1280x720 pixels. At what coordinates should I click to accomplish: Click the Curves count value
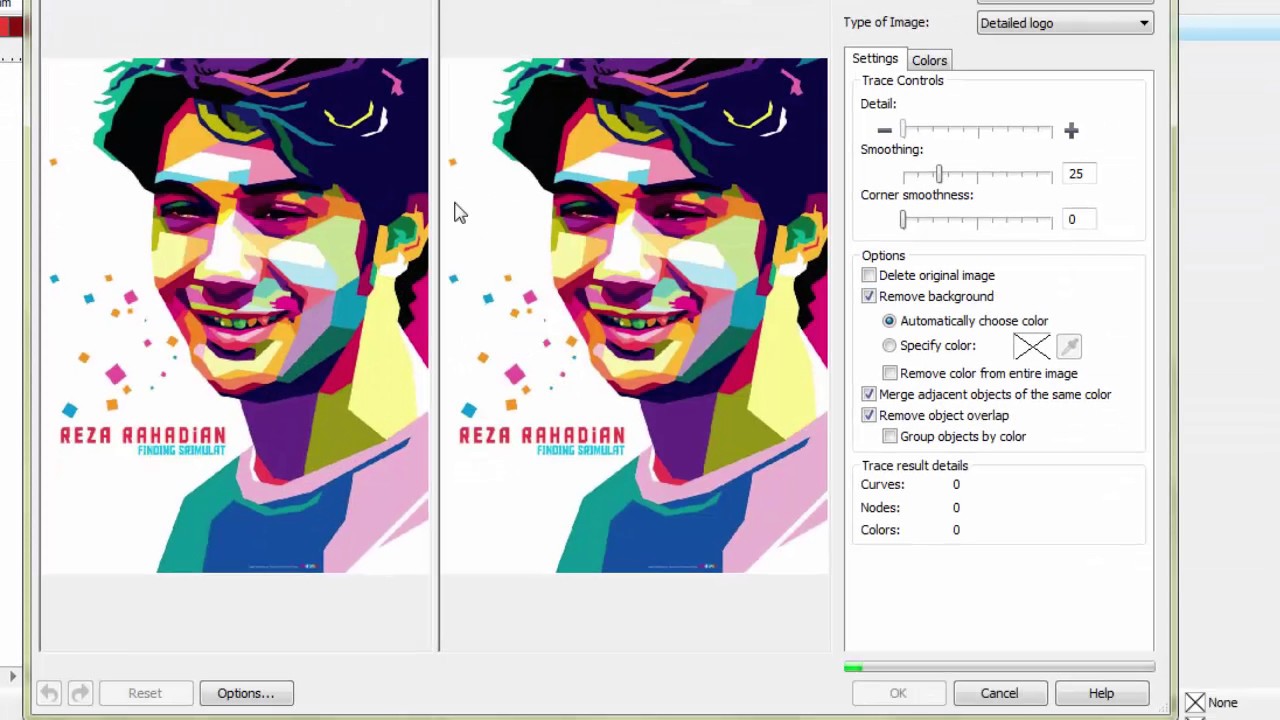[x=956, y=484]
